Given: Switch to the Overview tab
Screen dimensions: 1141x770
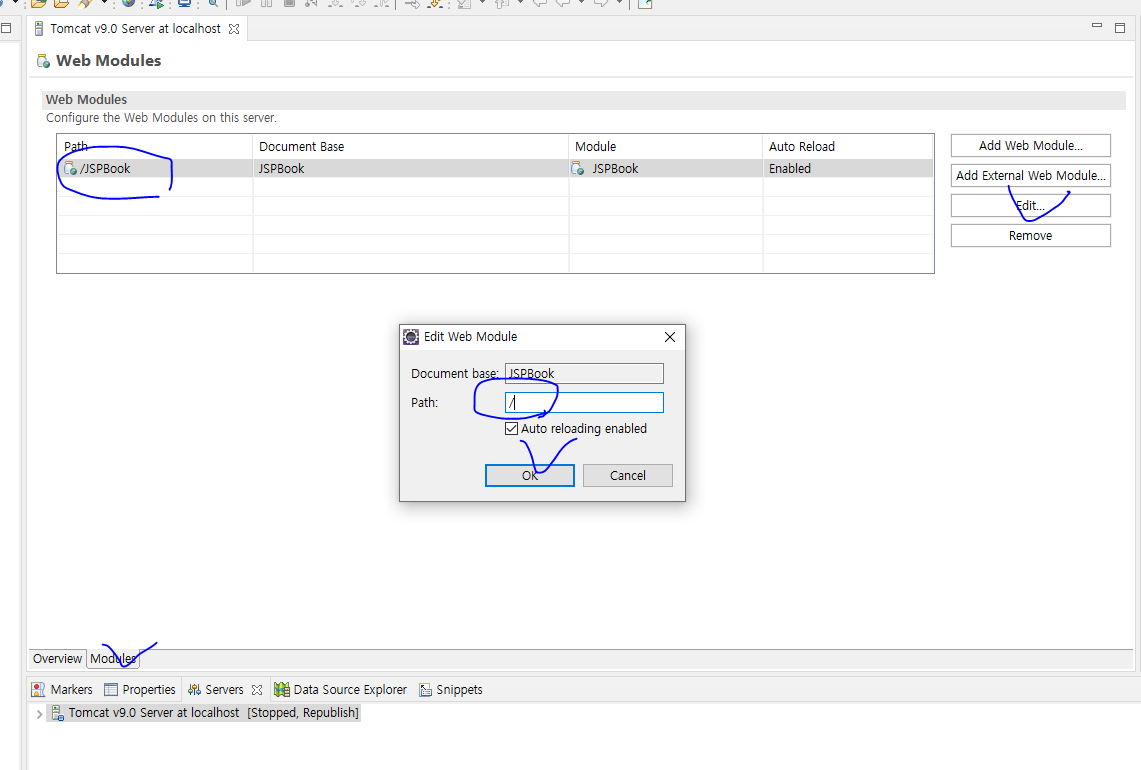Looking at the screenshot, I should (x=57, y=659).
